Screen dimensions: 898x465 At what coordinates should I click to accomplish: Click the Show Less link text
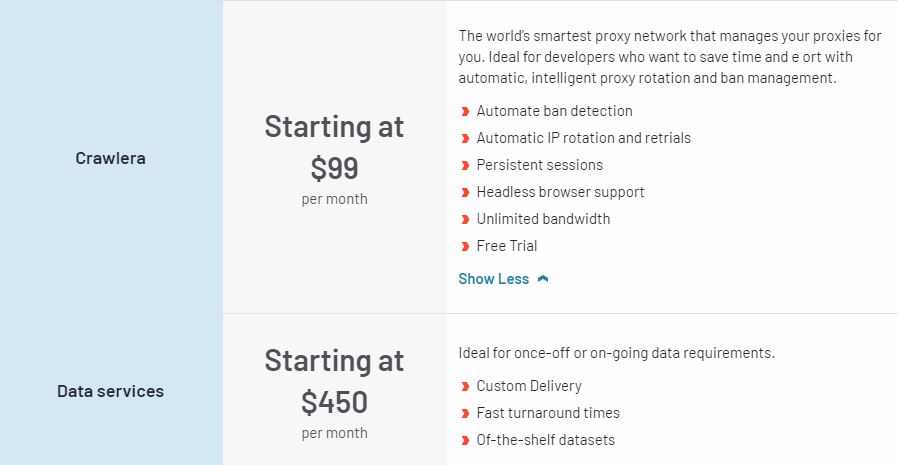click(x=493, y=279)
